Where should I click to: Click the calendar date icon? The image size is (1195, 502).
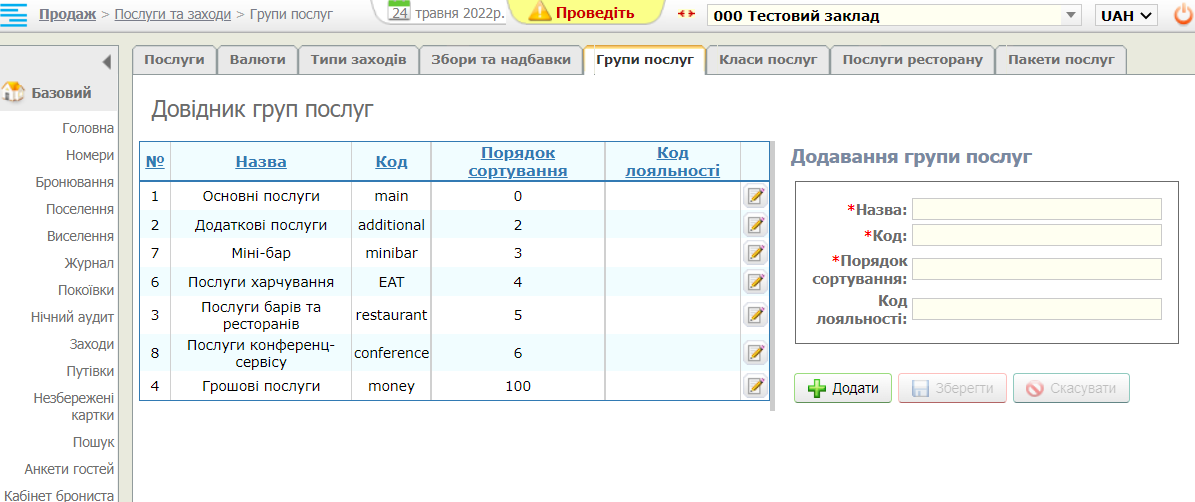click(399, 13)
